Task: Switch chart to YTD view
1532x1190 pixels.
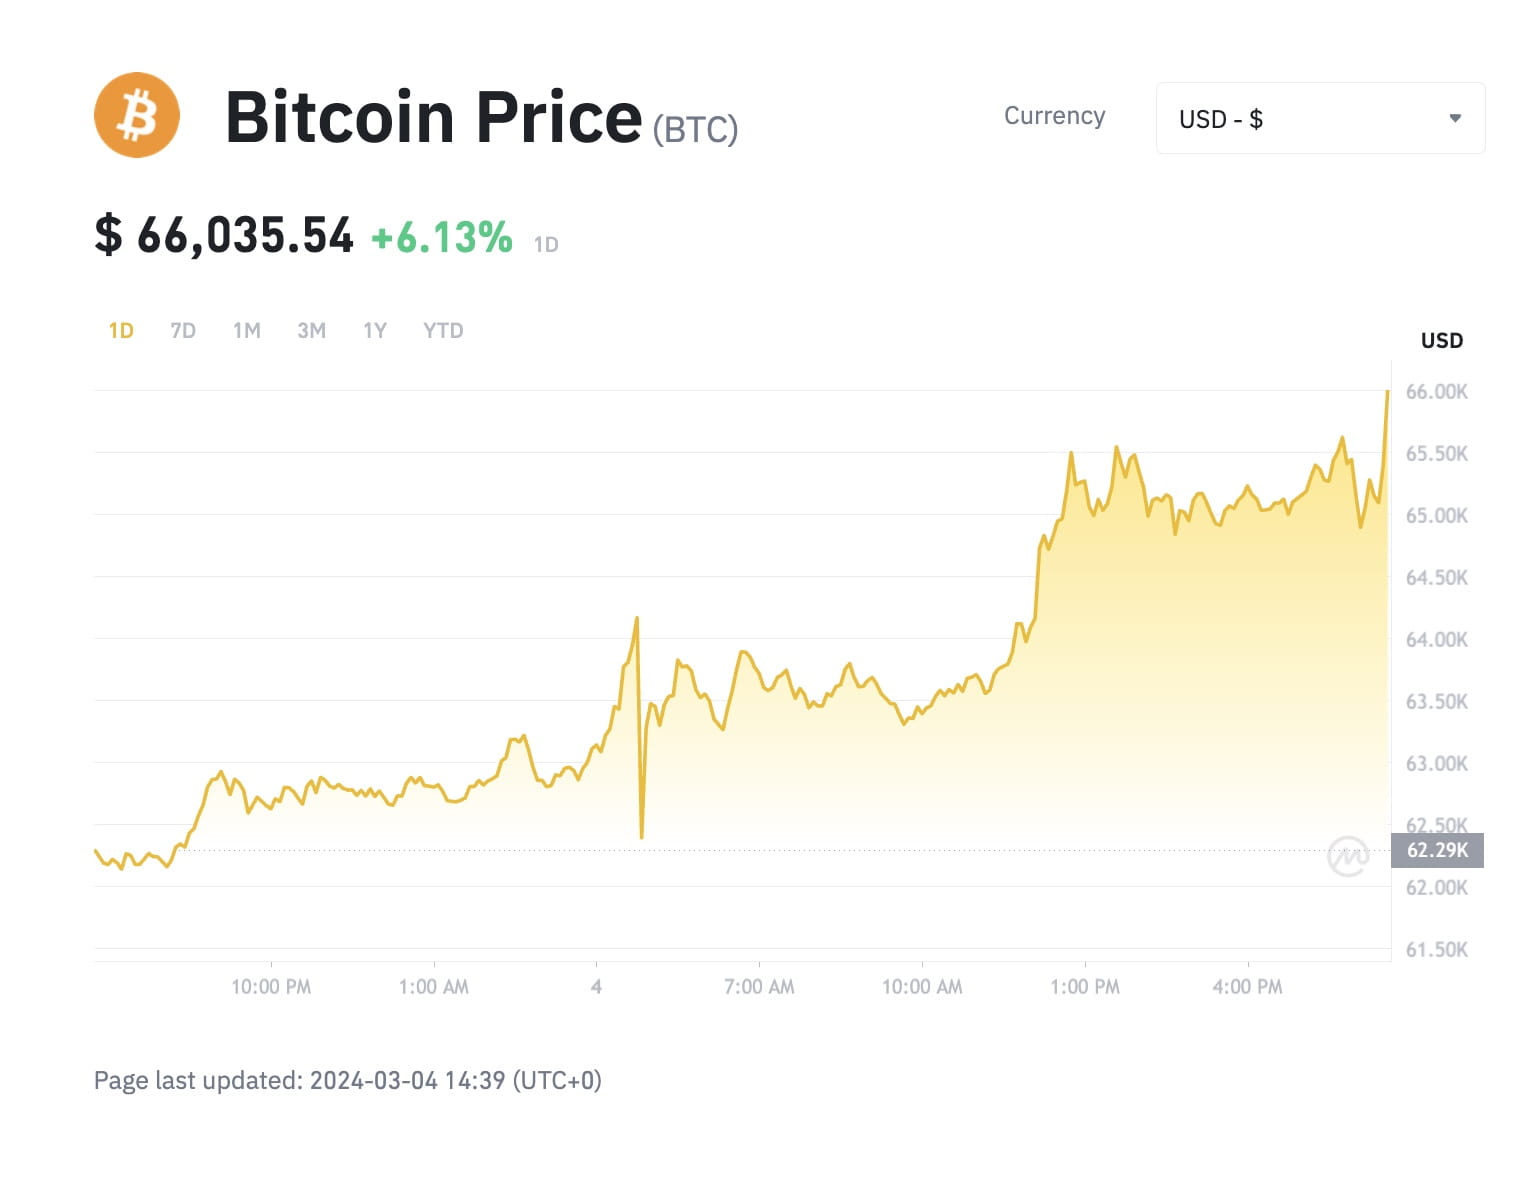Action: click(x=443, y=331)
